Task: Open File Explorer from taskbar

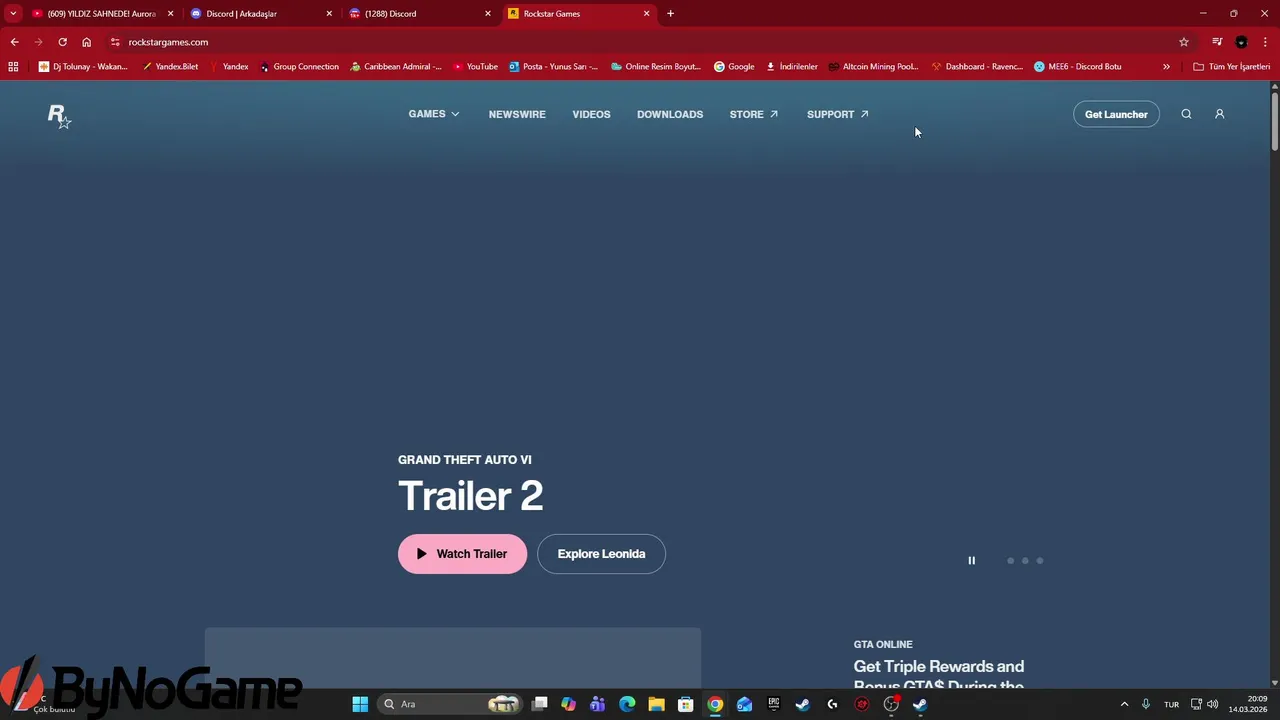Action: coord(656,704)
